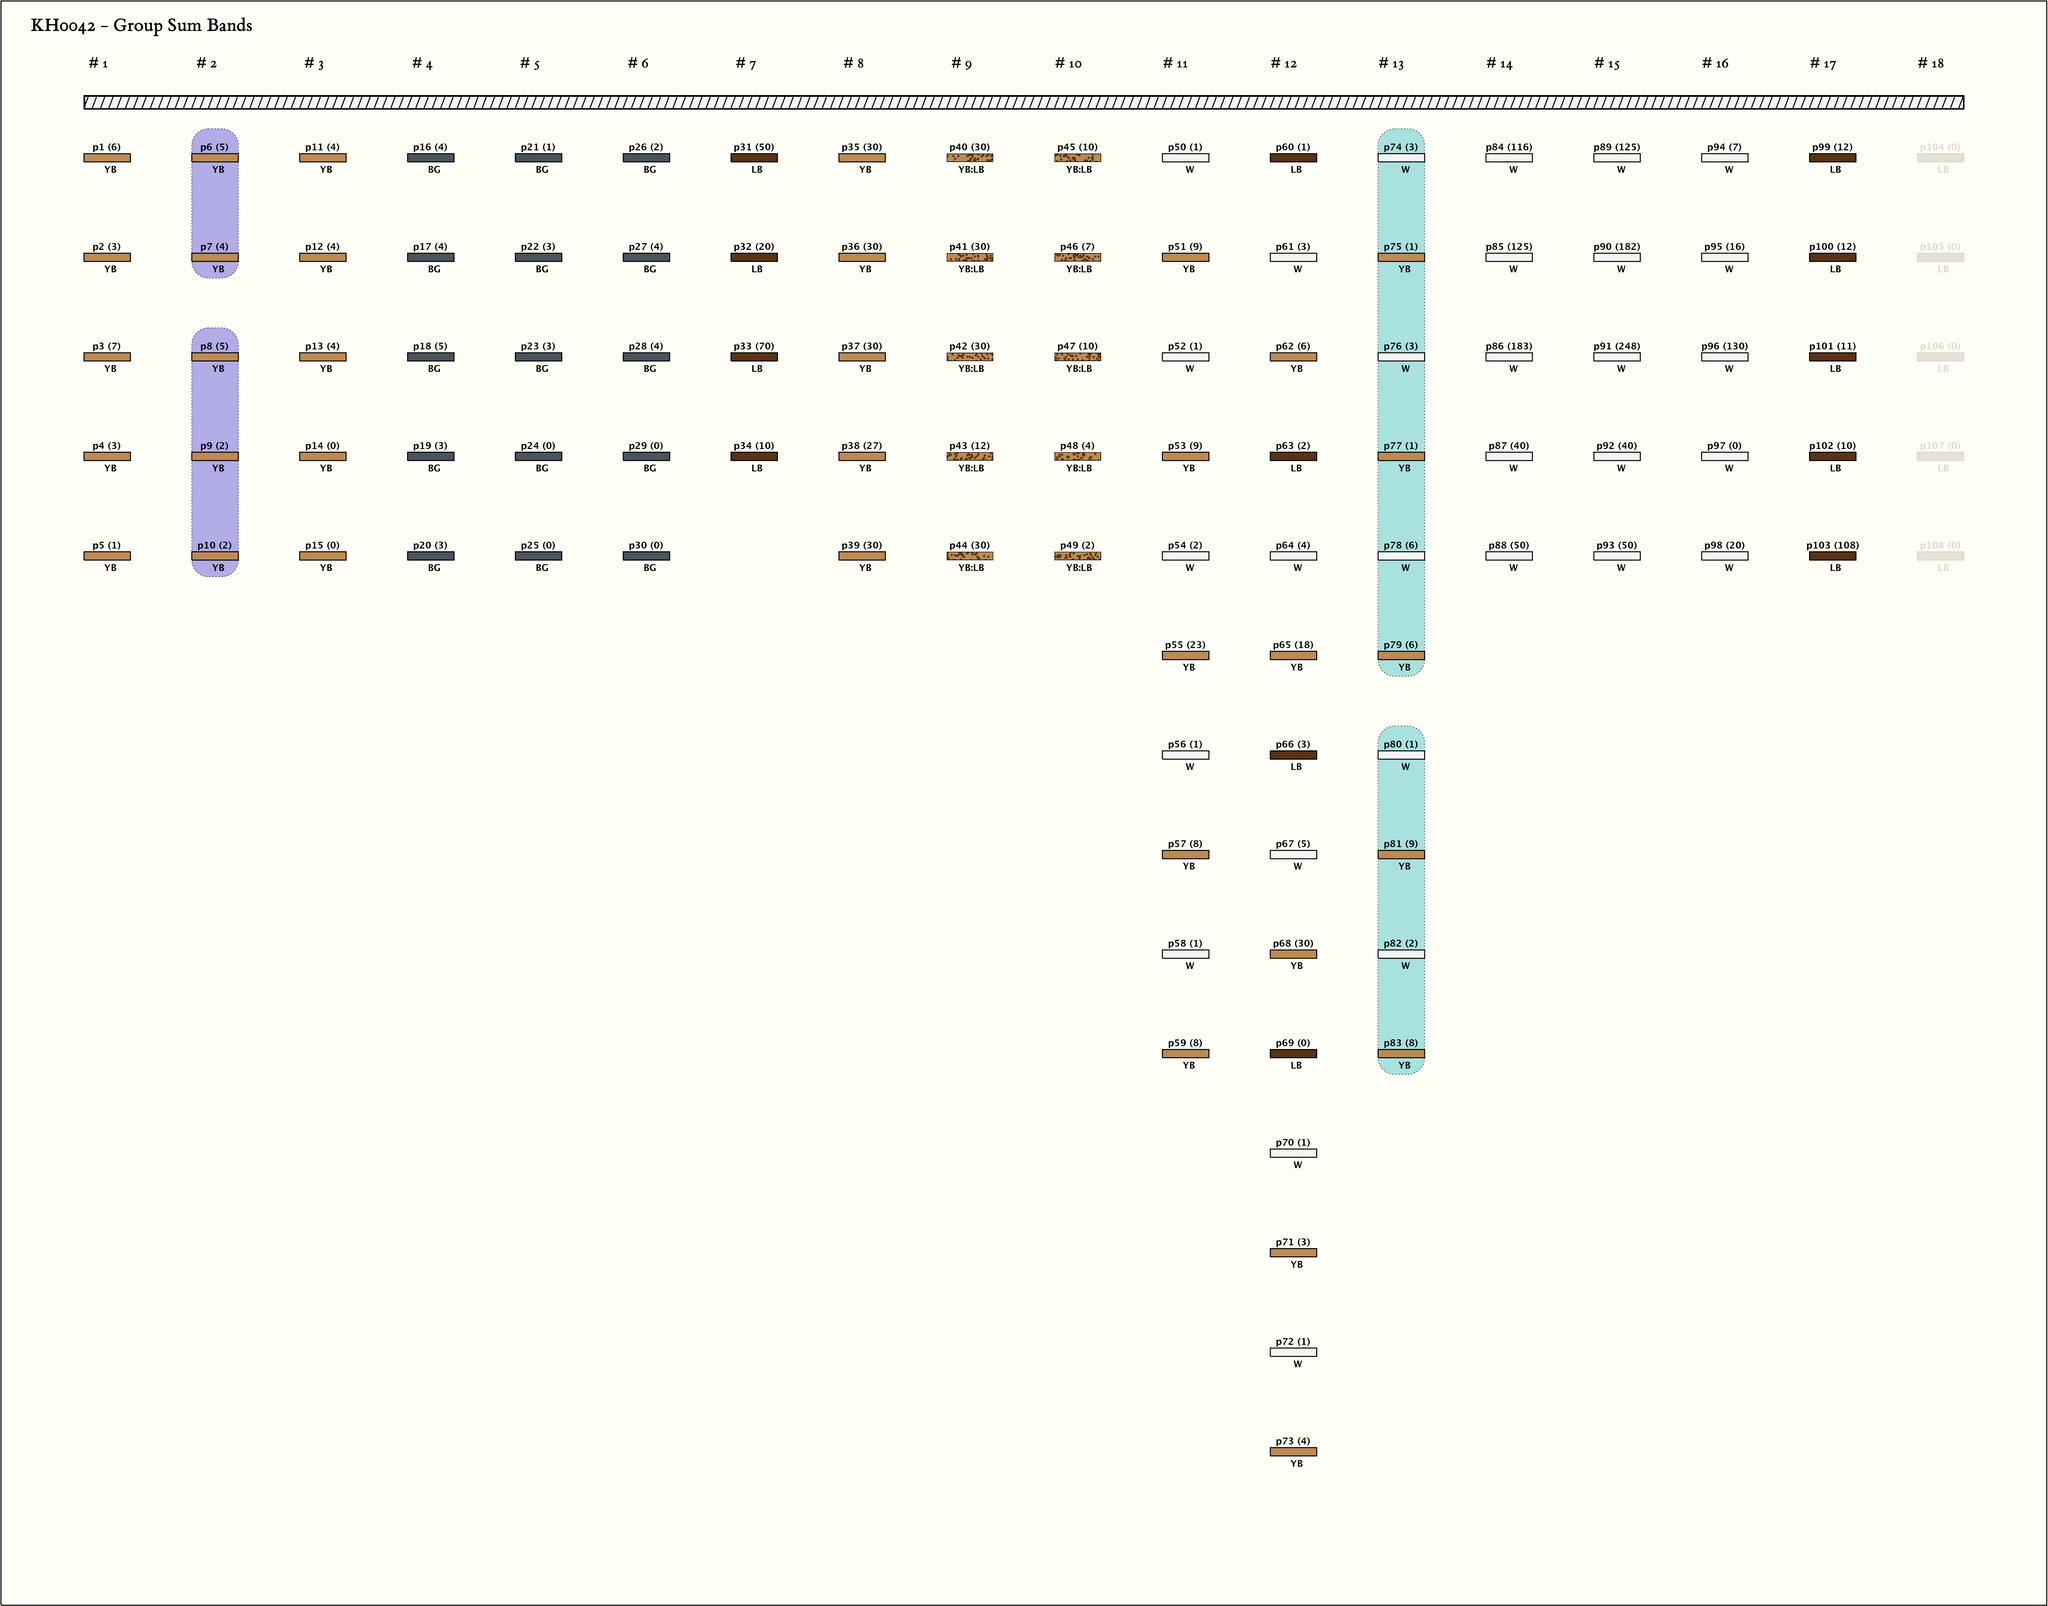Click the p55 (23) YB band
Image resolution: width=2048 pixels, height=1606 pixels.
(x=1185, y=656)
